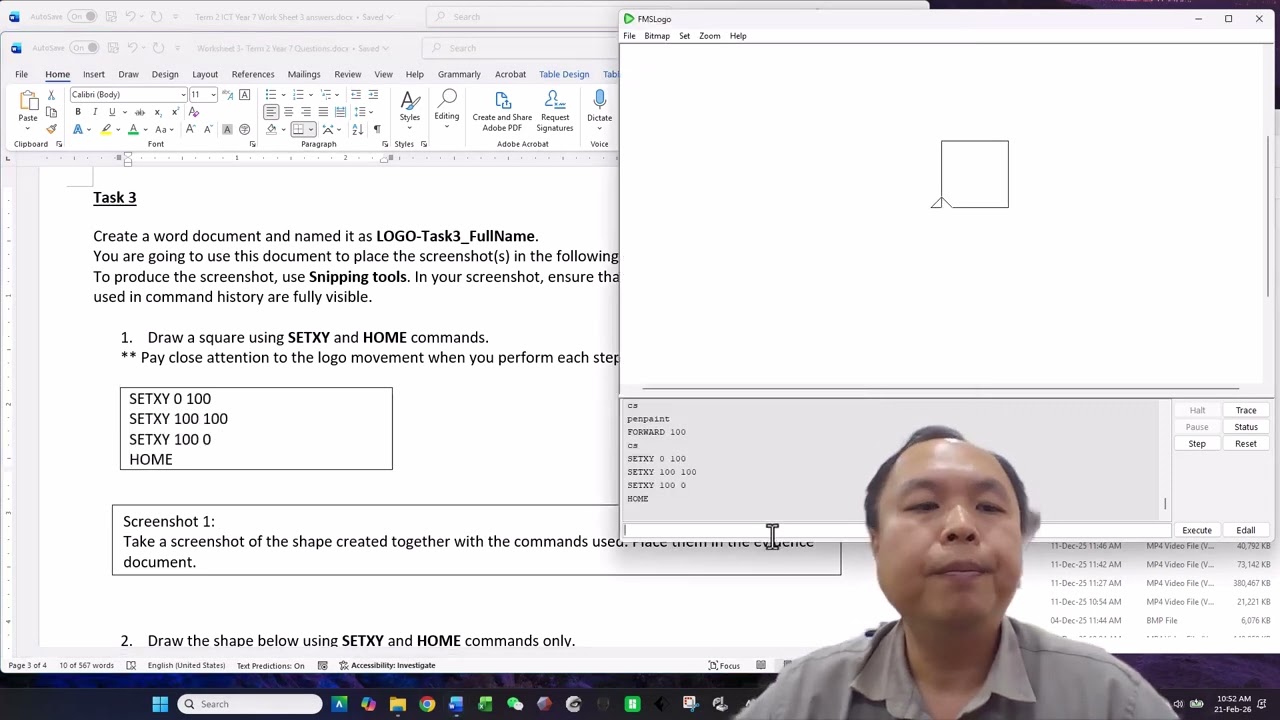Click the Reset button in FMSLogo
This screenshot has height=720, width=1280.
click(x=1246, y=444)
